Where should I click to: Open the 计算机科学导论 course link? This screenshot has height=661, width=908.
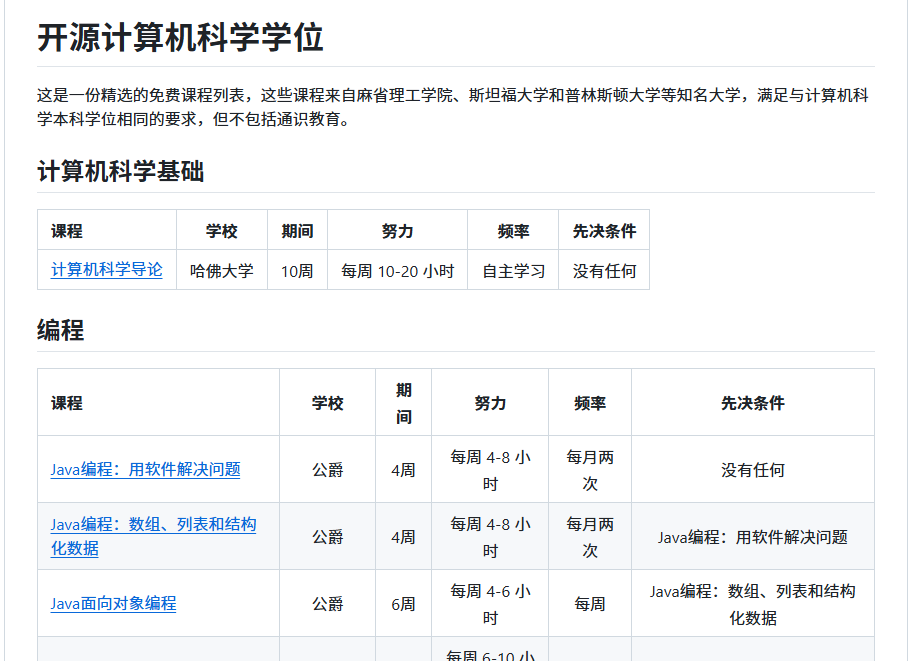107,270
